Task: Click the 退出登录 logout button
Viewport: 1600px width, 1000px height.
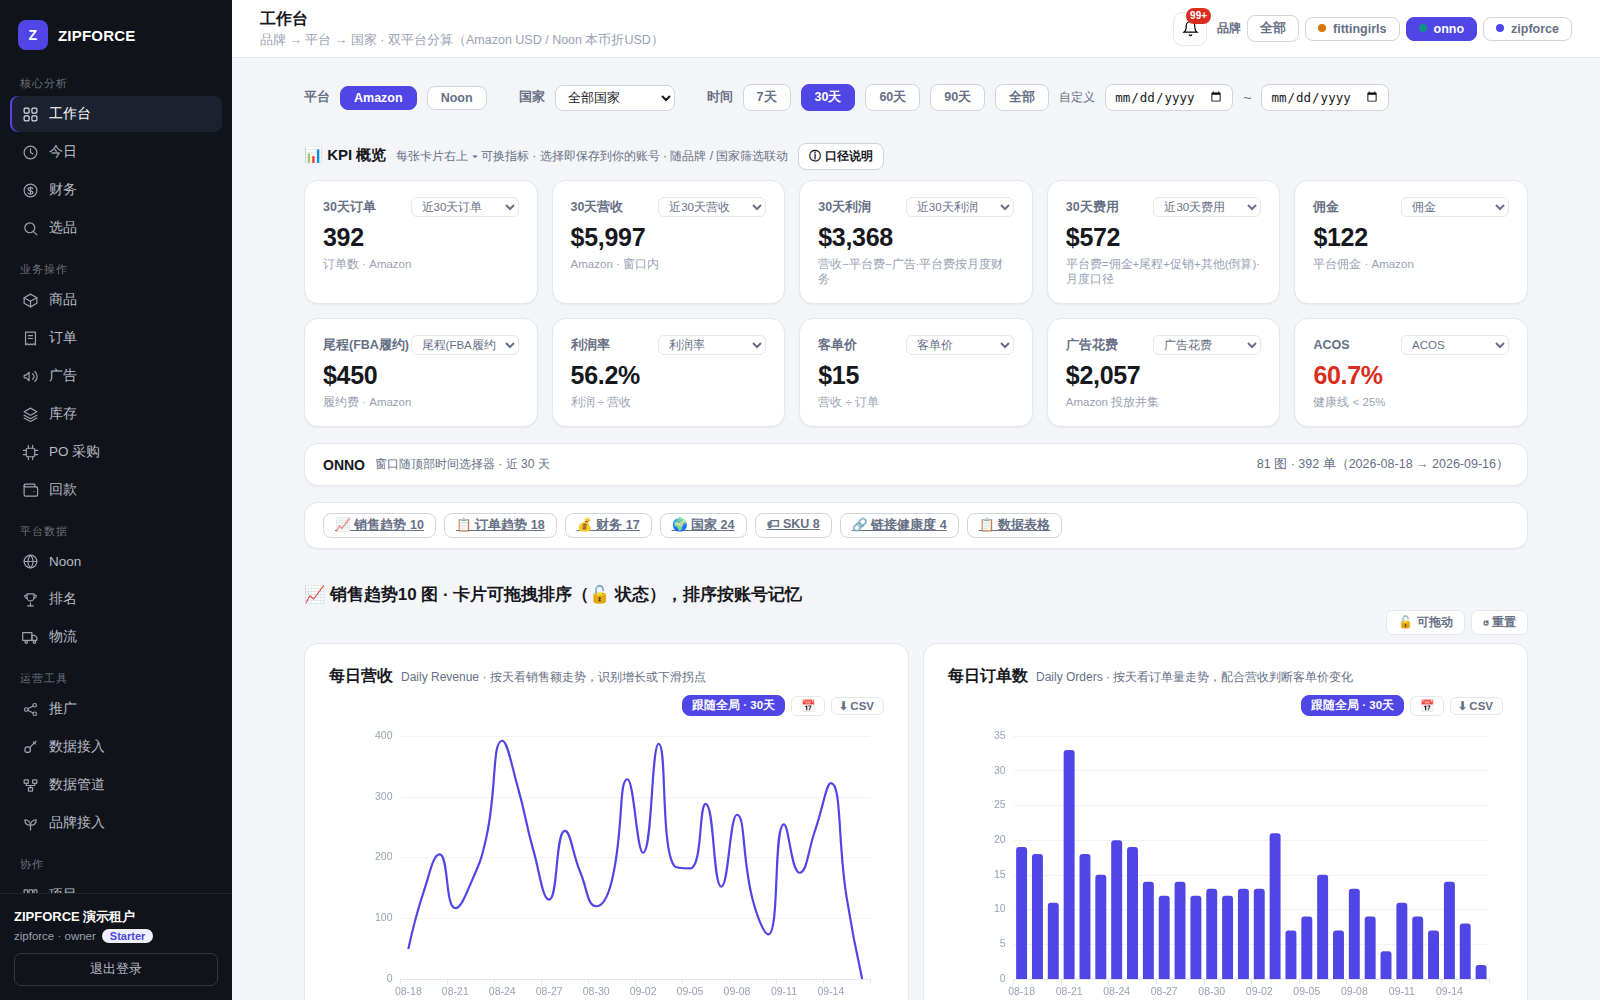Action: (x=116, y=969)
